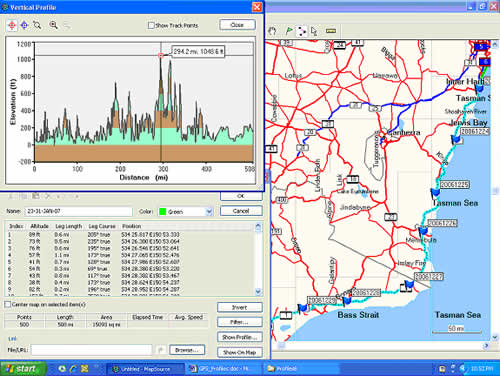Click the taskbar clock showing 10:52 PM
Screen dimensions: 500x376
pos(481,369)
